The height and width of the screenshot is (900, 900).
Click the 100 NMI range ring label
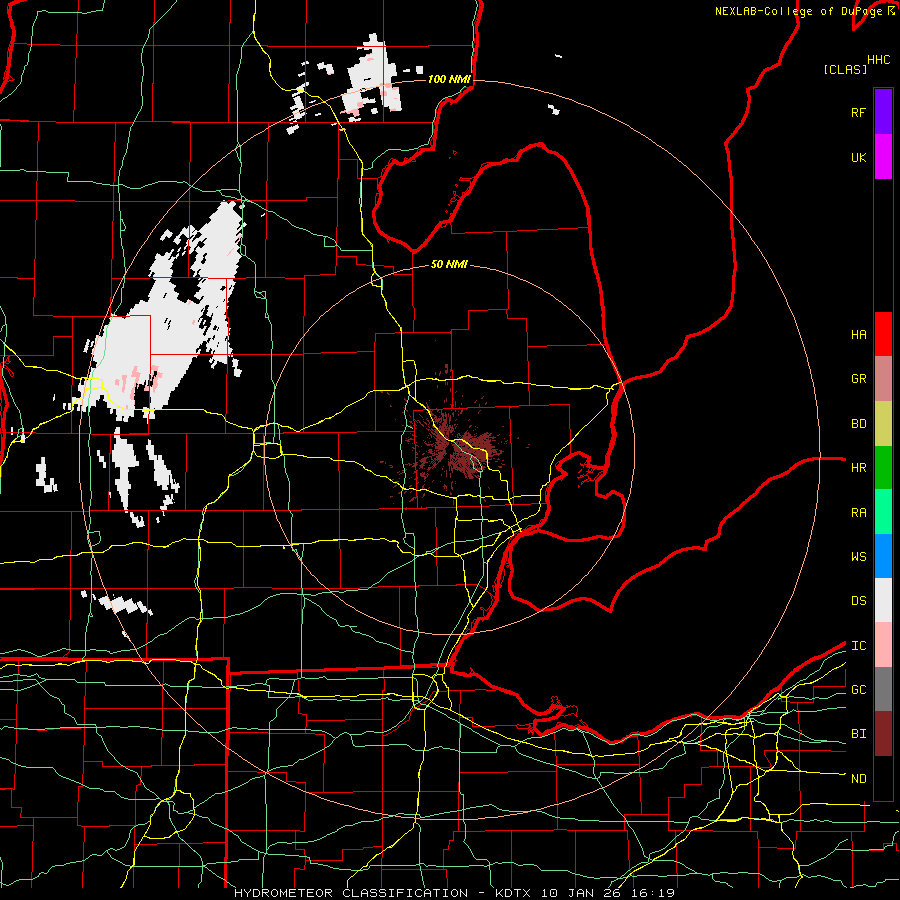pos(449,79)
